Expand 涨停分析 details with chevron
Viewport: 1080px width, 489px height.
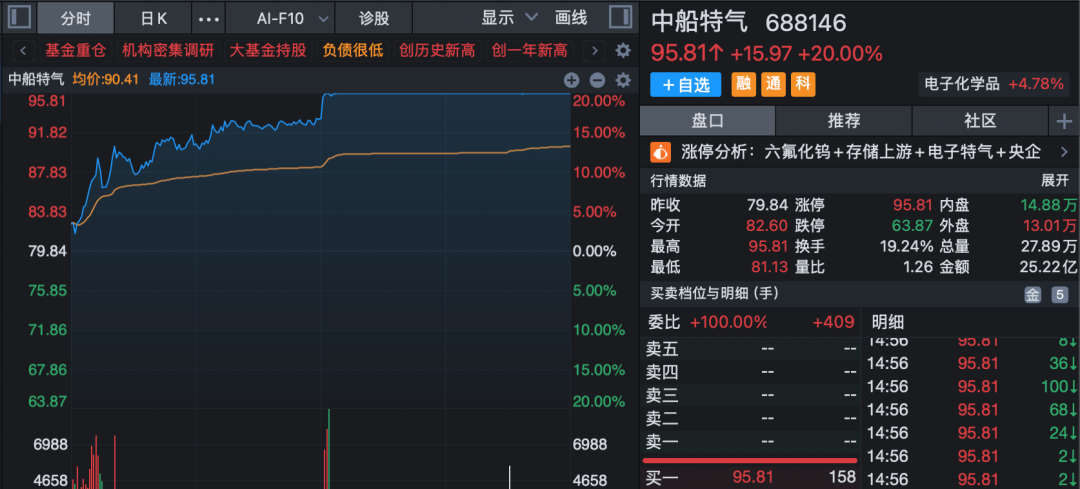tap(1063, 152)
